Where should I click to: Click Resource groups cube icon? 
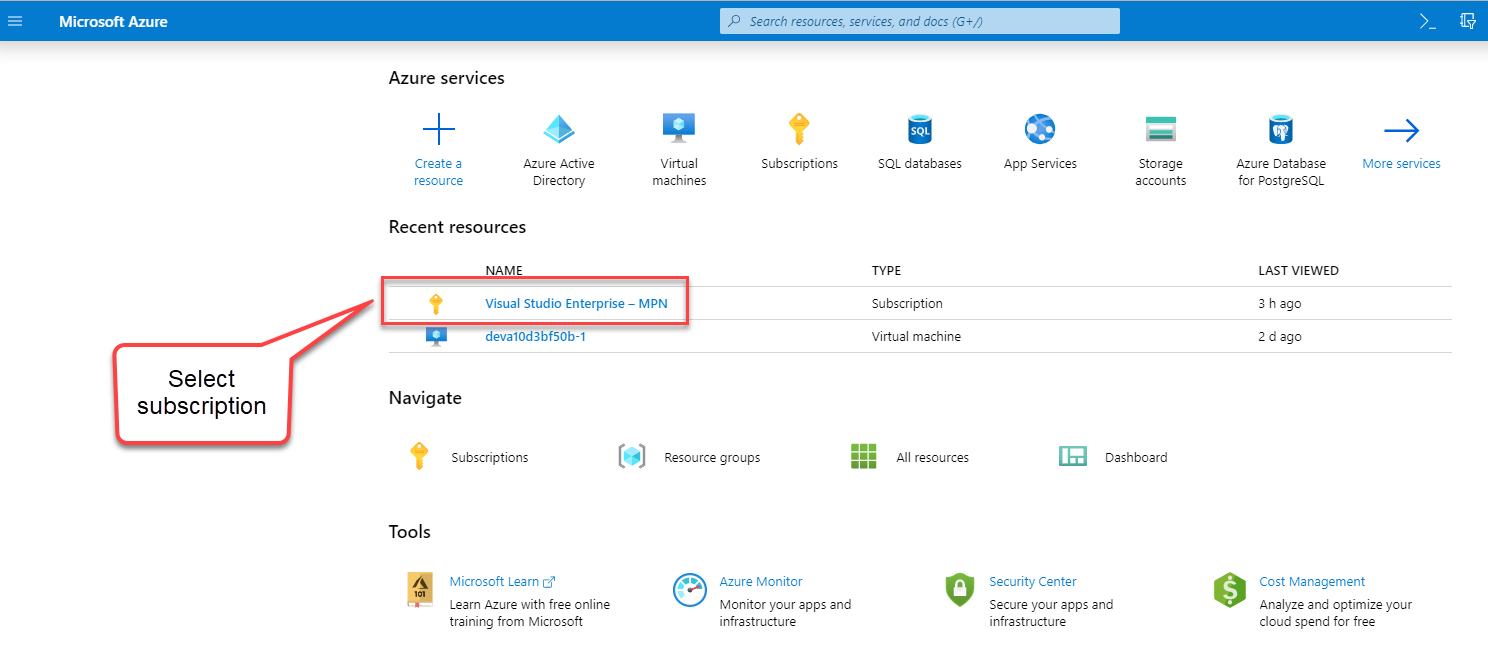pyautogui.click(x=632, y=457)
